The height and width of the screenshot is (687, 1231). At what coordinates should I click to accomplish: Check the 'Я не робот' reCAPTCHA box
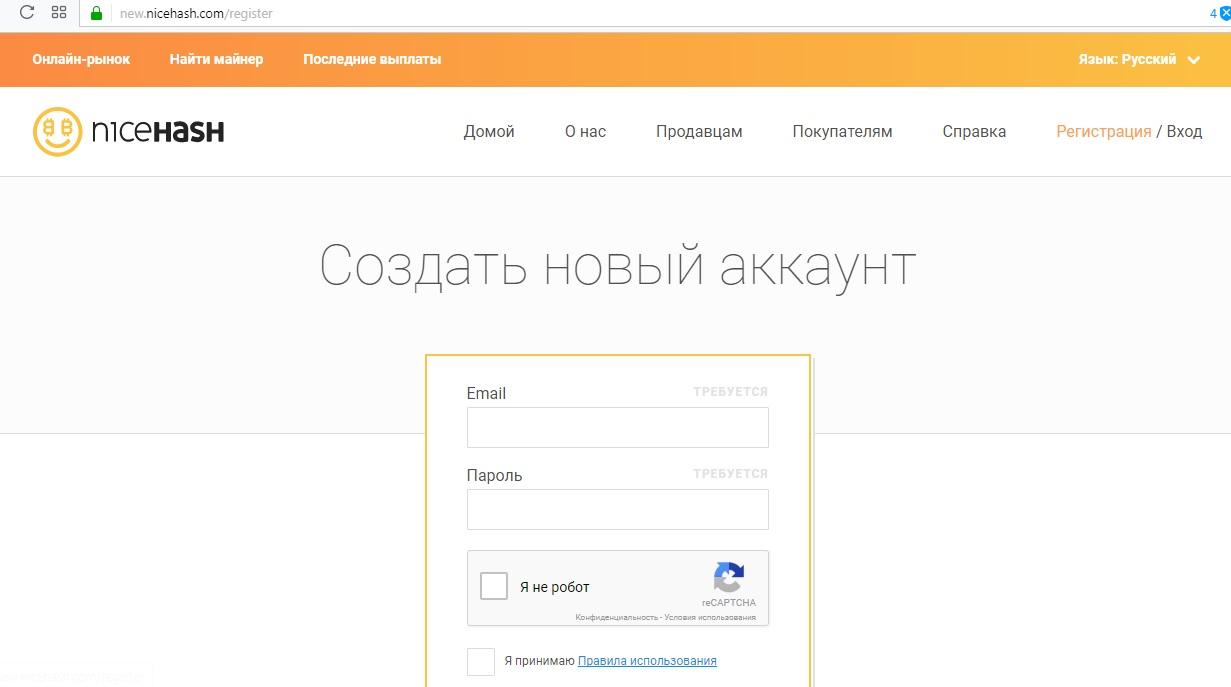pyautogui.click(x=494, y=586)
